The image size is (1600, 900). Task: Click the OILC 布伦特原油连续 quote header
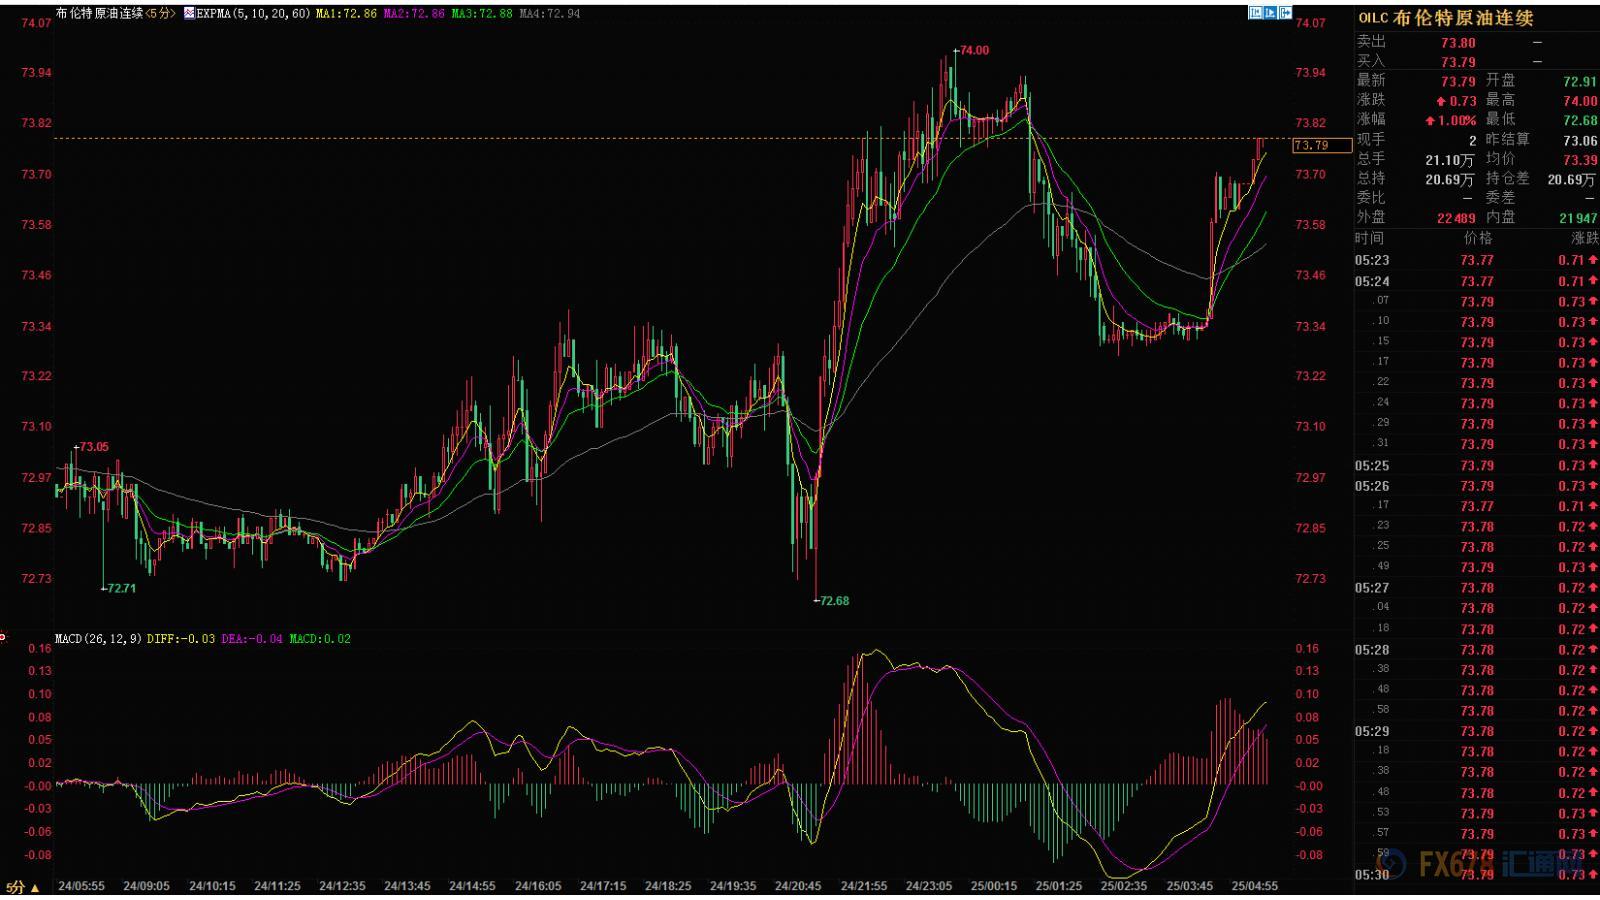coord(1445,18)
